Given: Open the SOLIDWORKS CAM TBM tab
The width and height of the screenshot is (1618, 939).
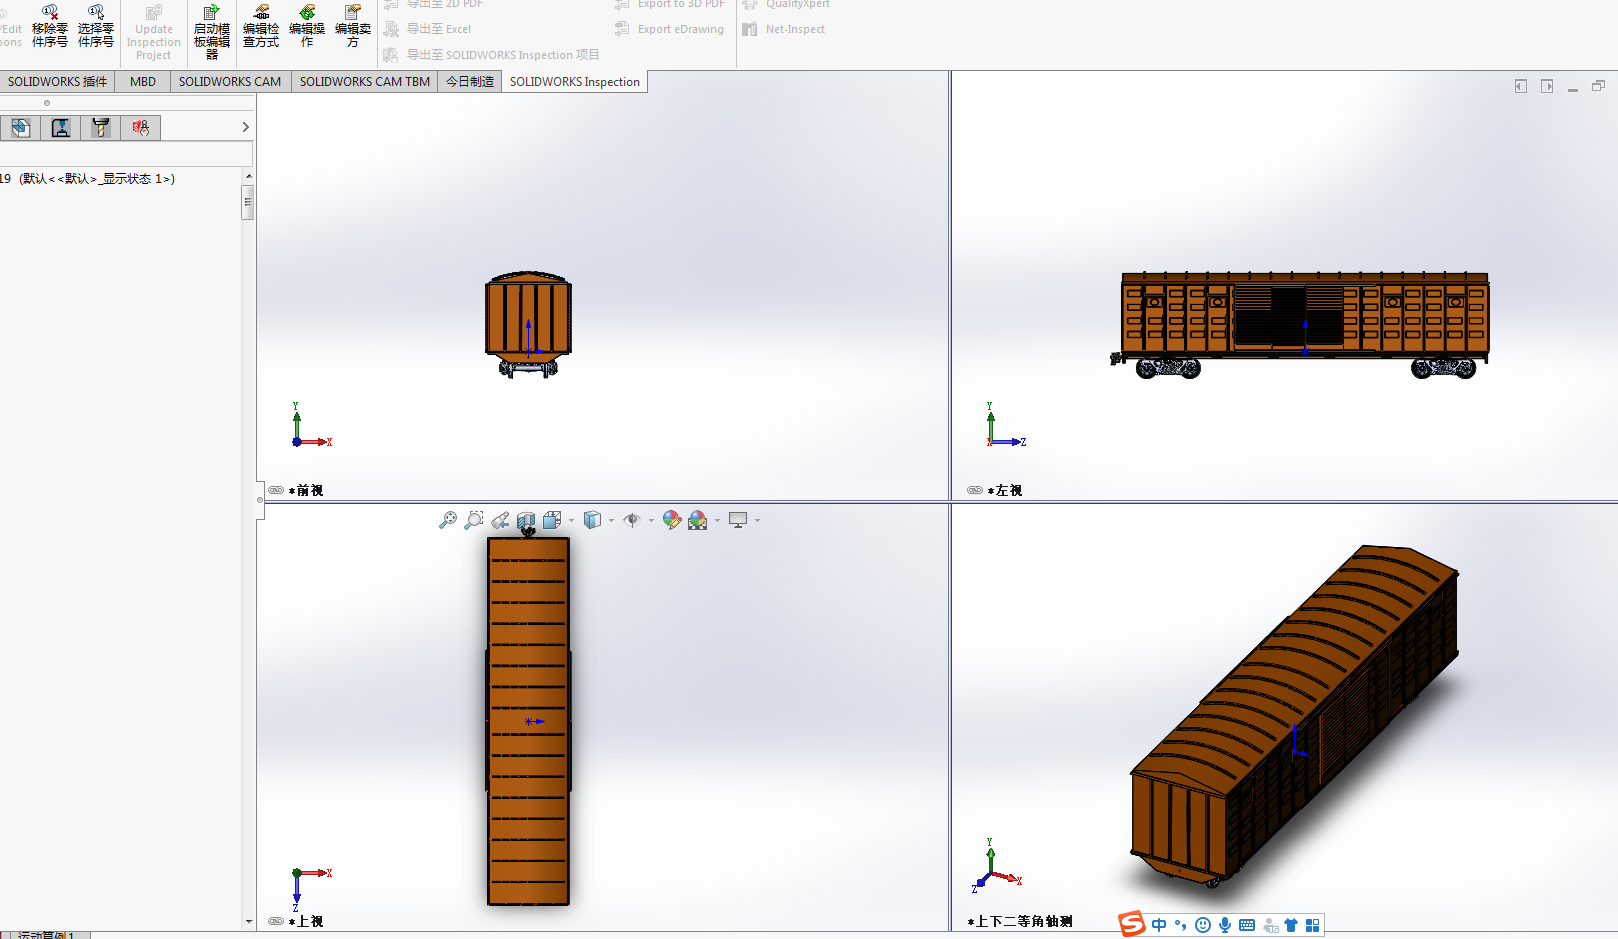Looking at the screenshot, I should [365, 82].
